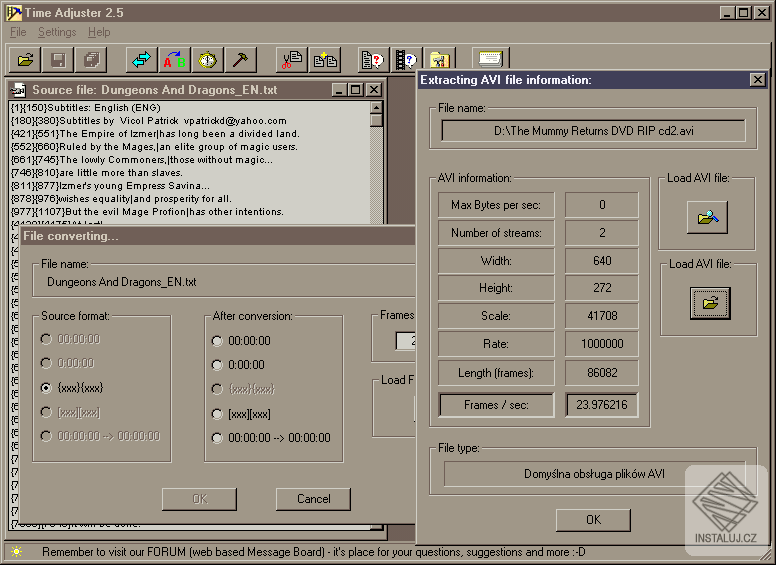
Task: Open the Help menu
Action: coord(99,32)
